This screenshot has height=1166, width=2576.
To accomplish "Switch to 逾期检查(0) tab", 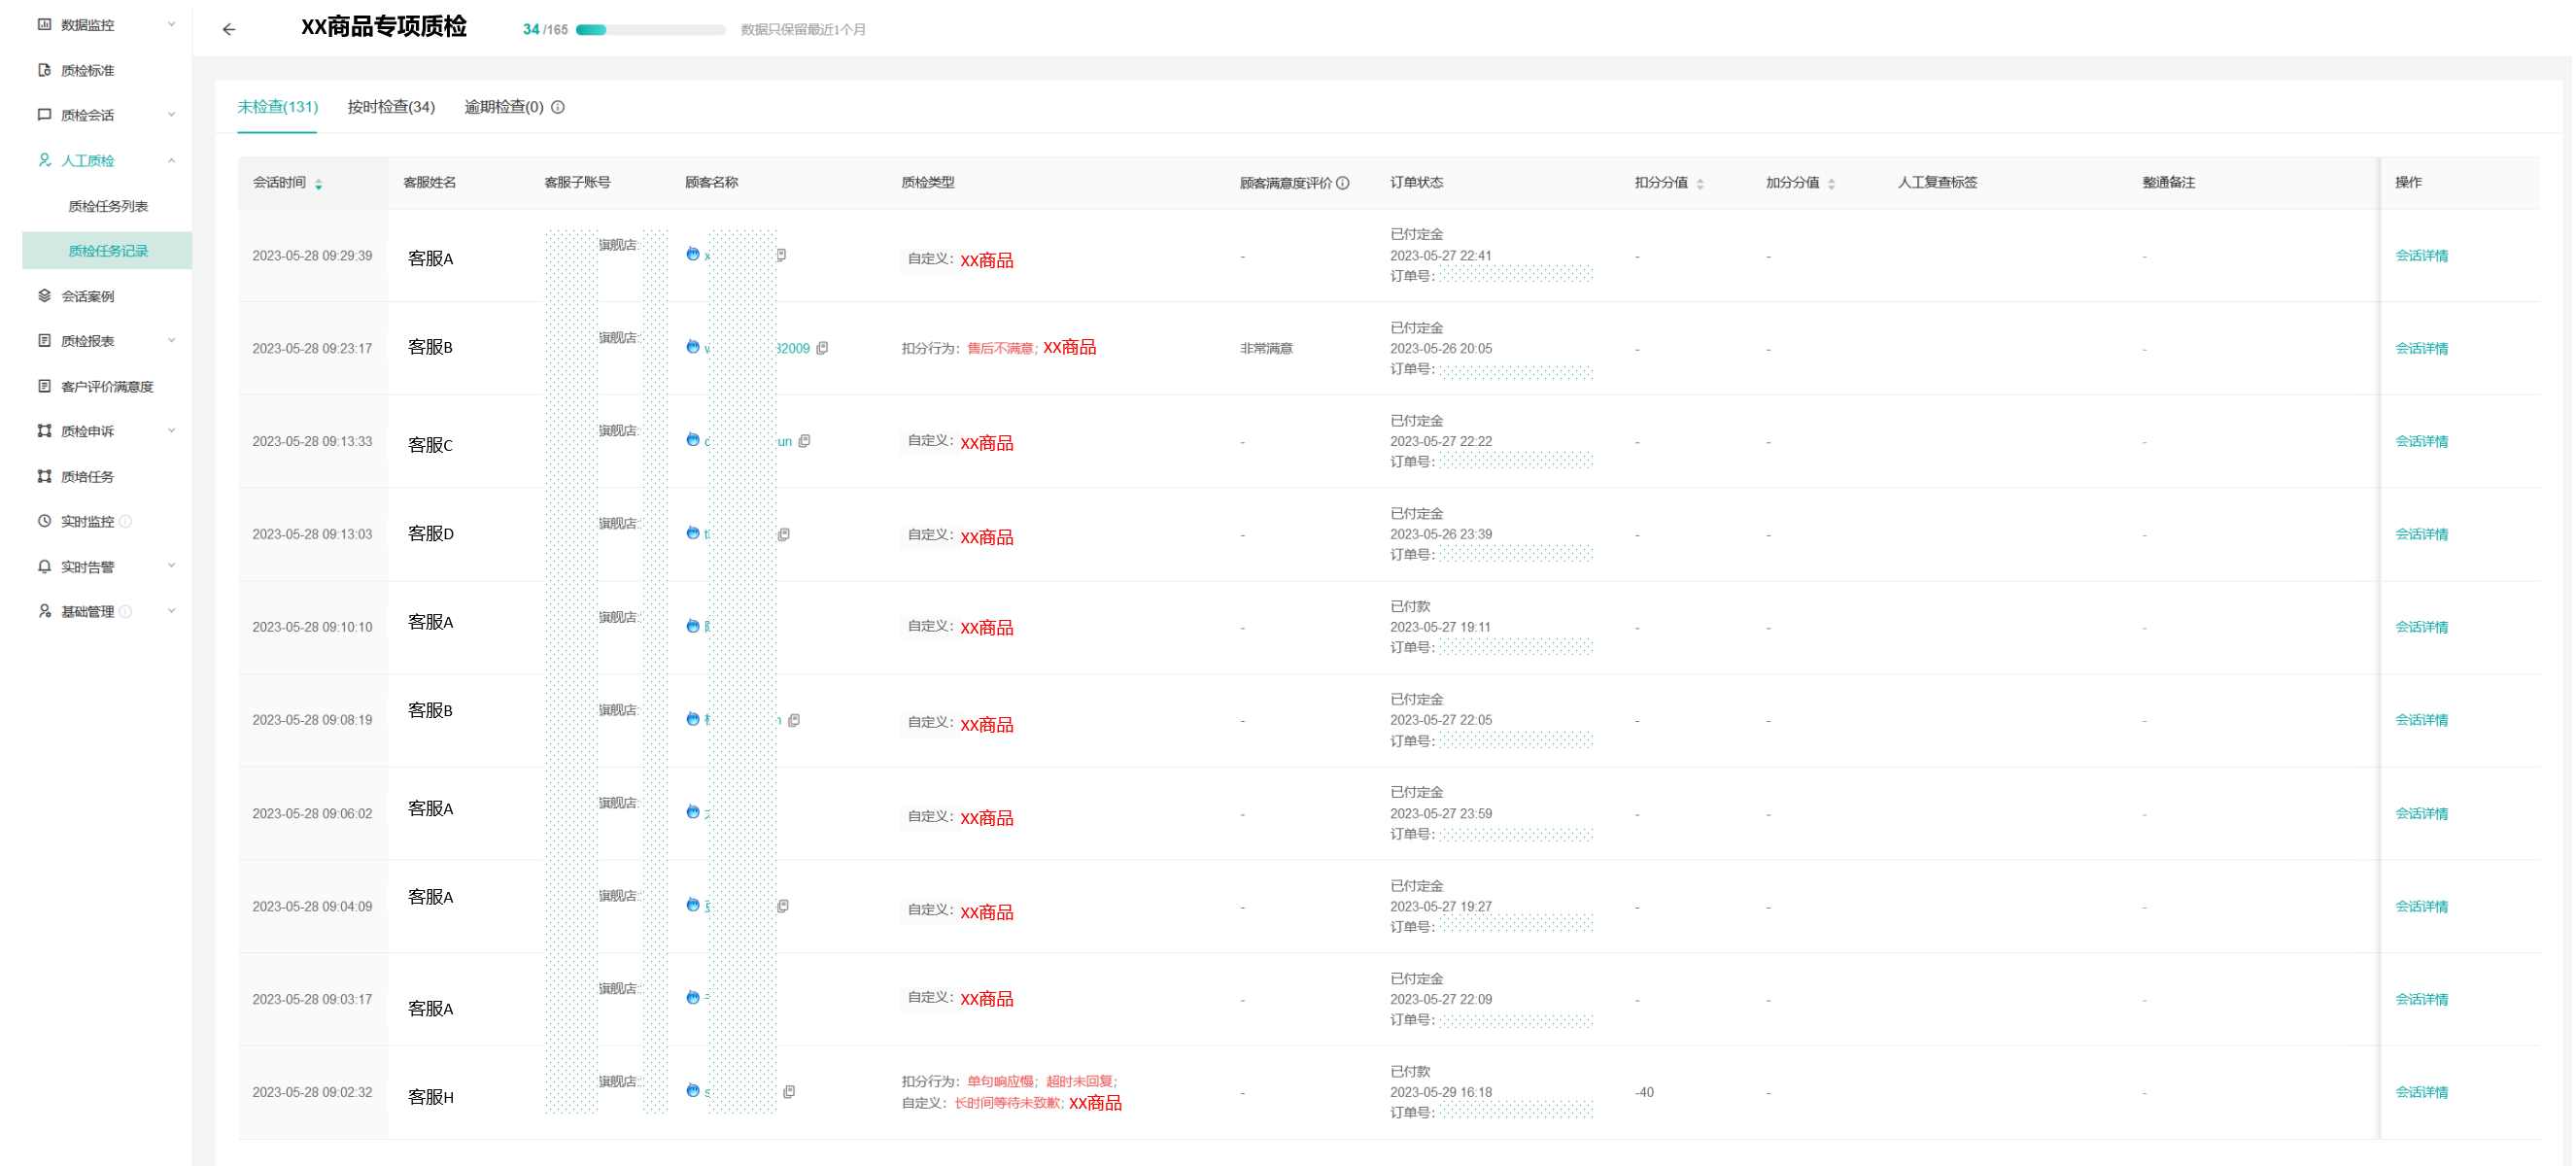I will [504, 107].
